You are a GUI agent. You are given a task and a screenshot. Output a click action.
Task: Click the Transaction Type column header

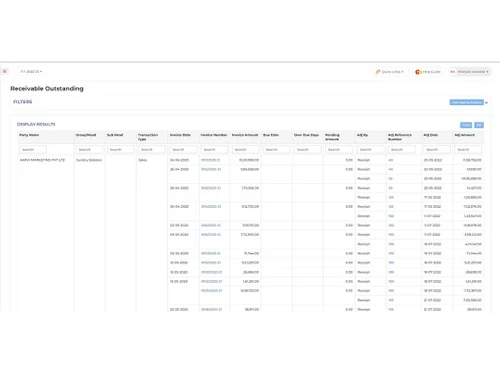coord(148,137)
